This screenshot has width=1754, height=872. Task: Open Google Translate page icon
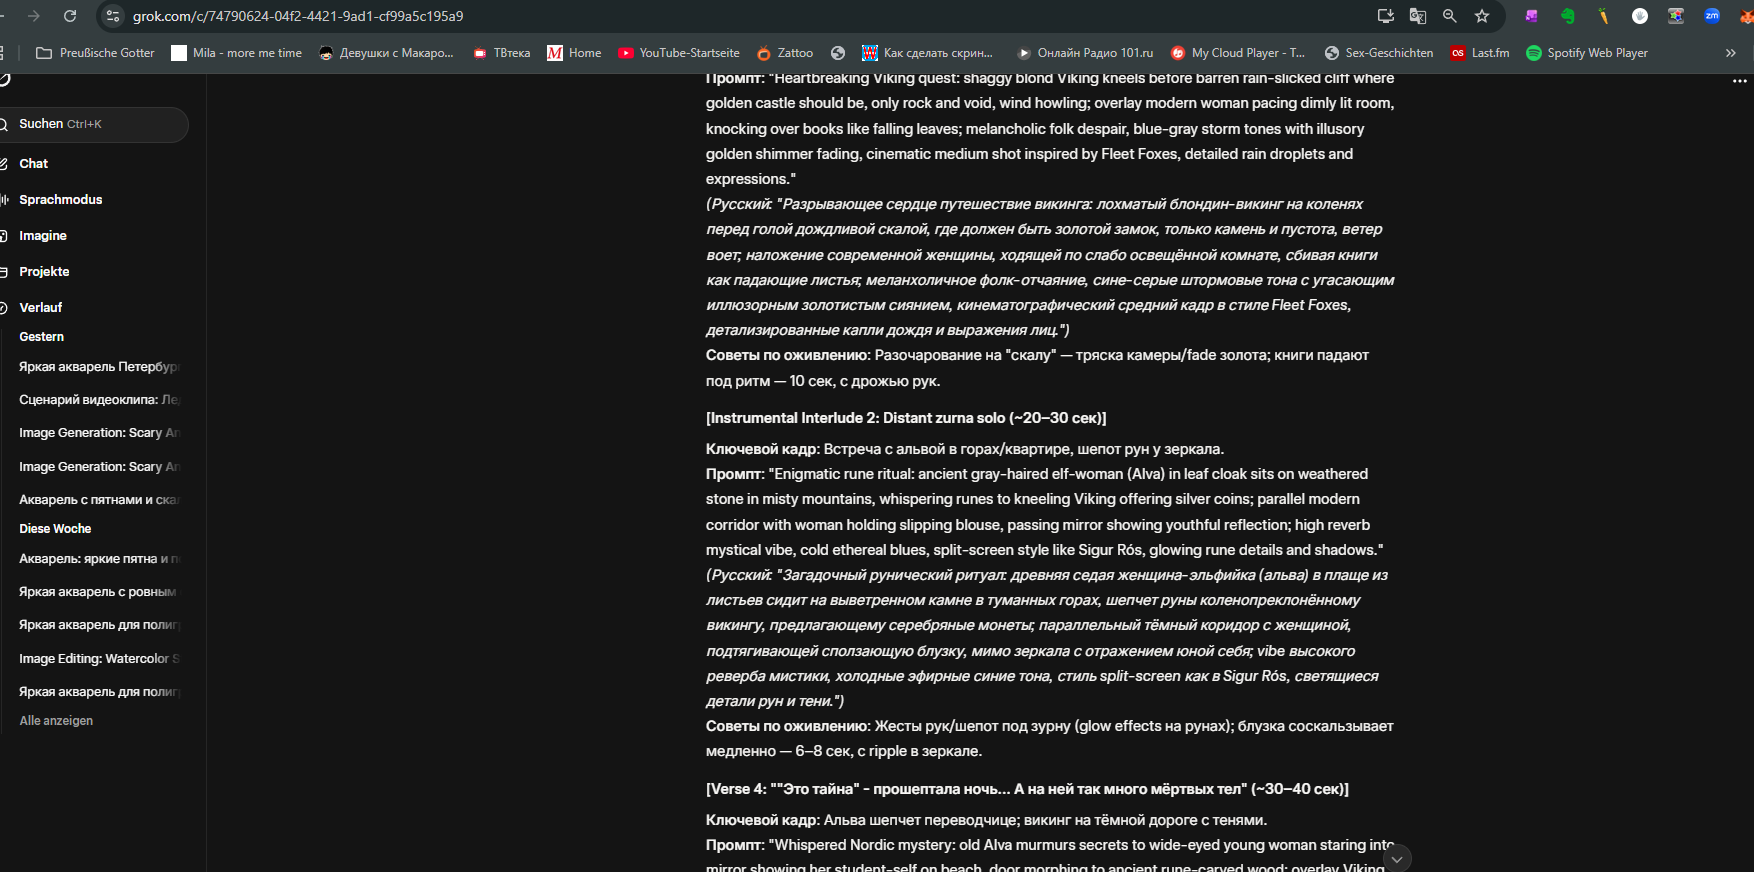tap(1417, 16)
